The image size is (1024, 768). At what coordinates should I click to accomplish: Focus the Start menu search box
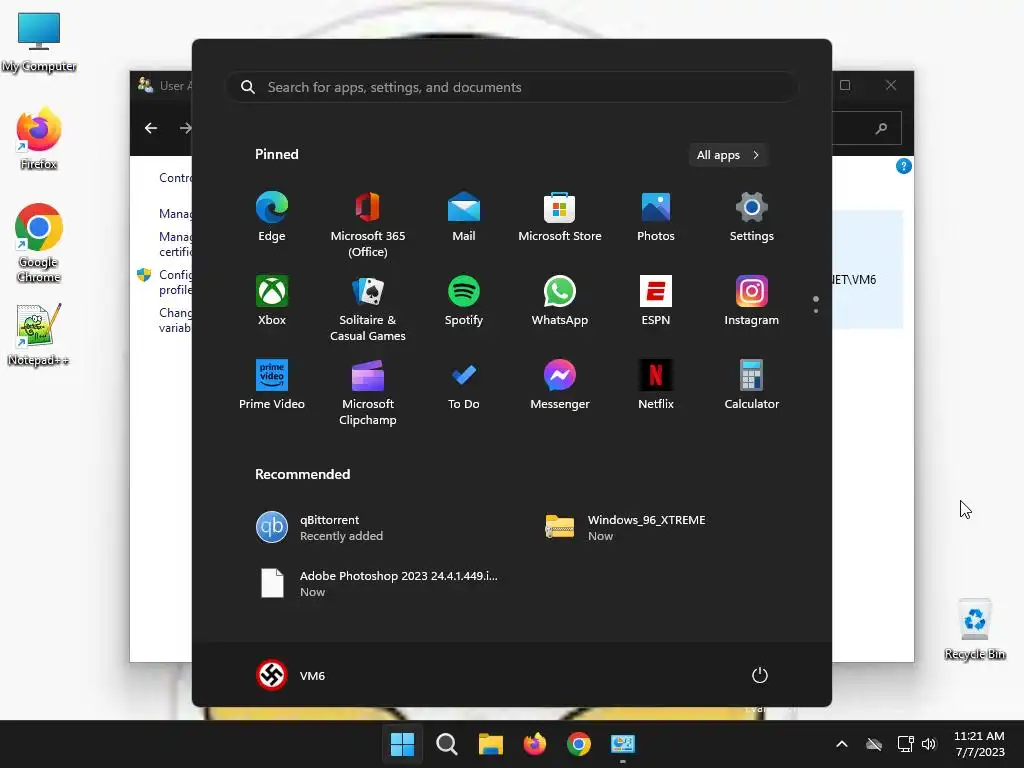point(511,88)
